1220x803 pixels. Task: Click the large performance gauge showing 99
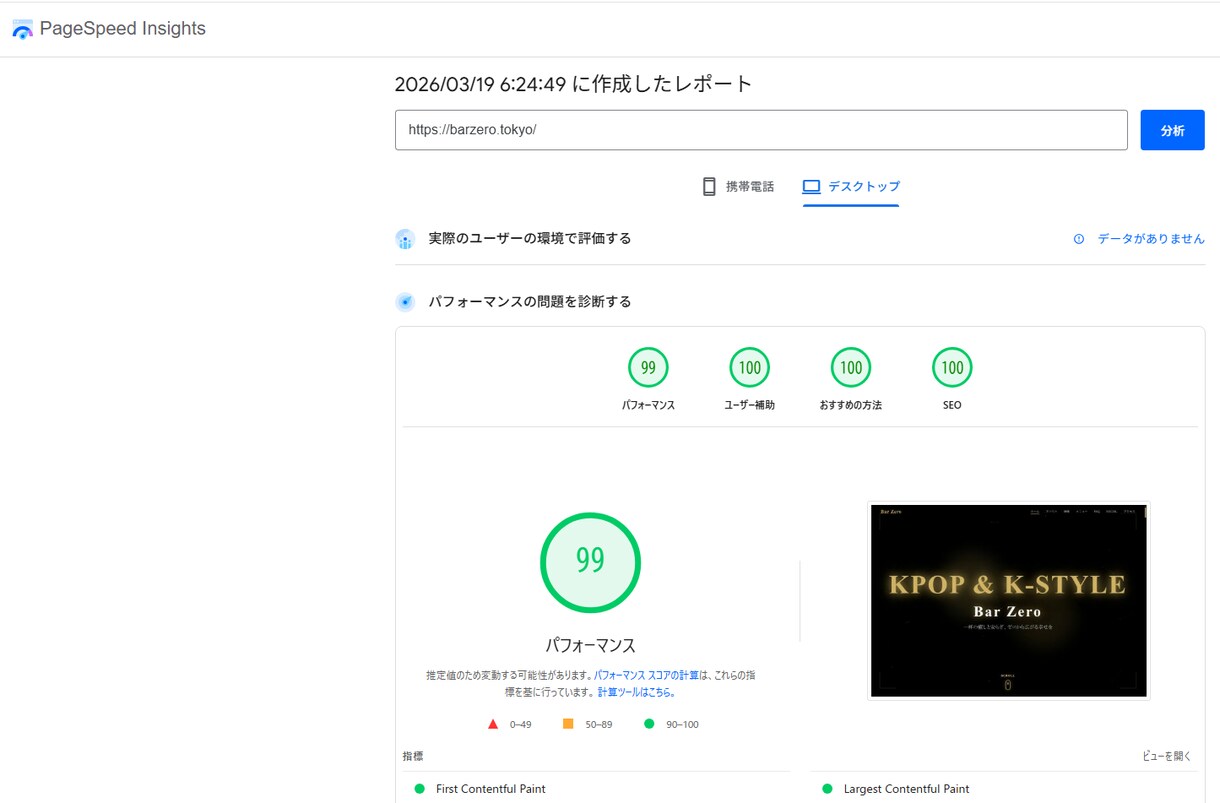(x=590, y=562)
